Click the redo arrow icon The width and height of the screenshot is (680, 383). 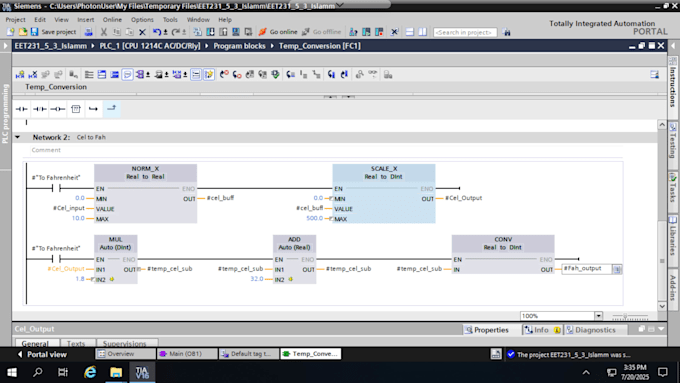pos(175,32)
